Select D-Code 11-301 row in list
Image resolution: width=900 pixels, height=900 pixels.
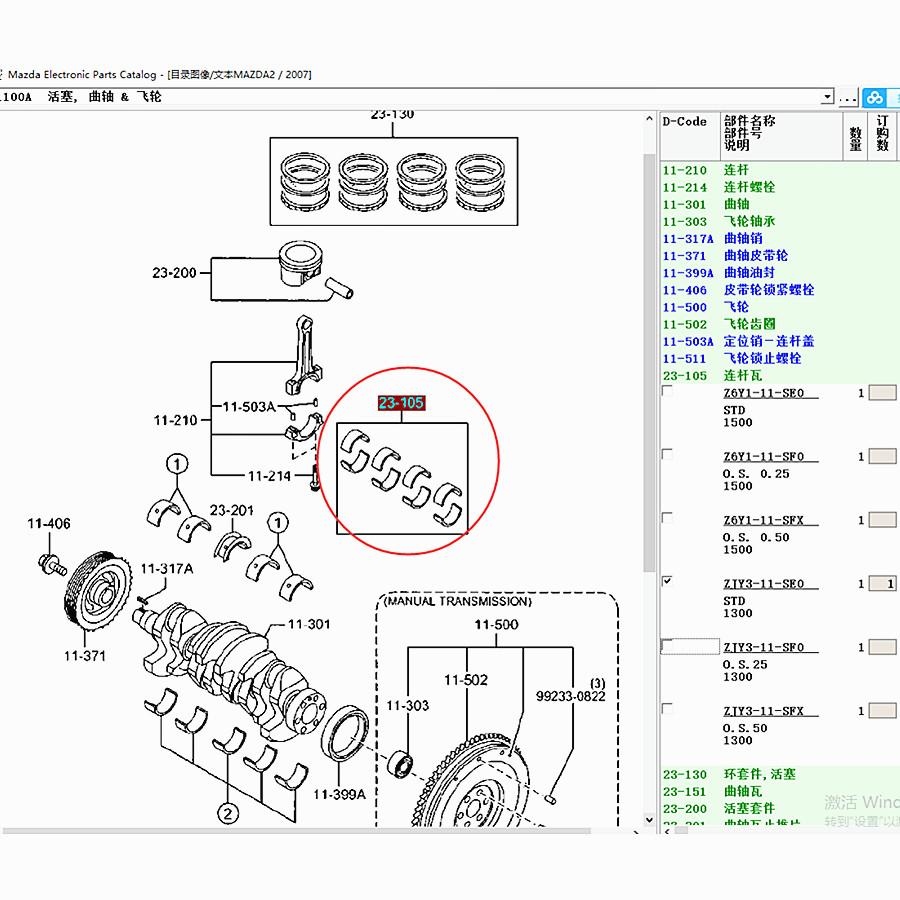point(779,204)
